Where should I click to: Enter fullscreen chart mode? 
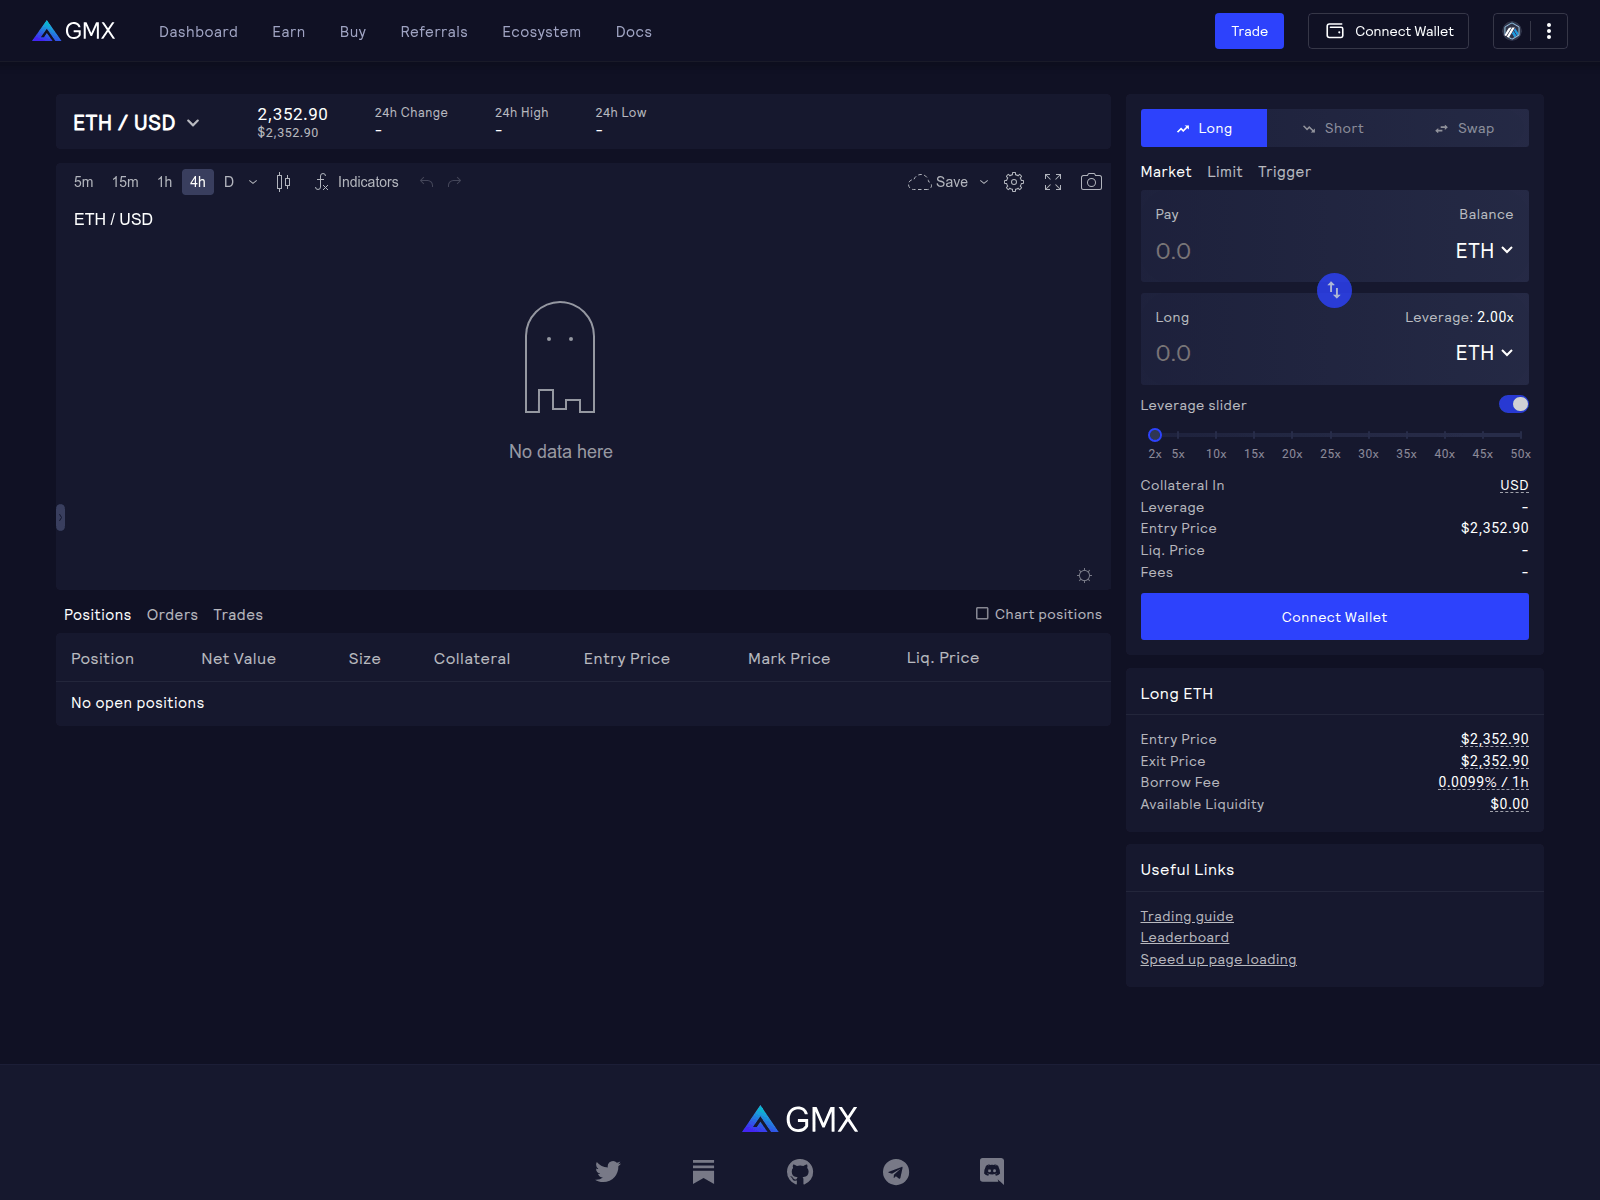[1053, 182]
